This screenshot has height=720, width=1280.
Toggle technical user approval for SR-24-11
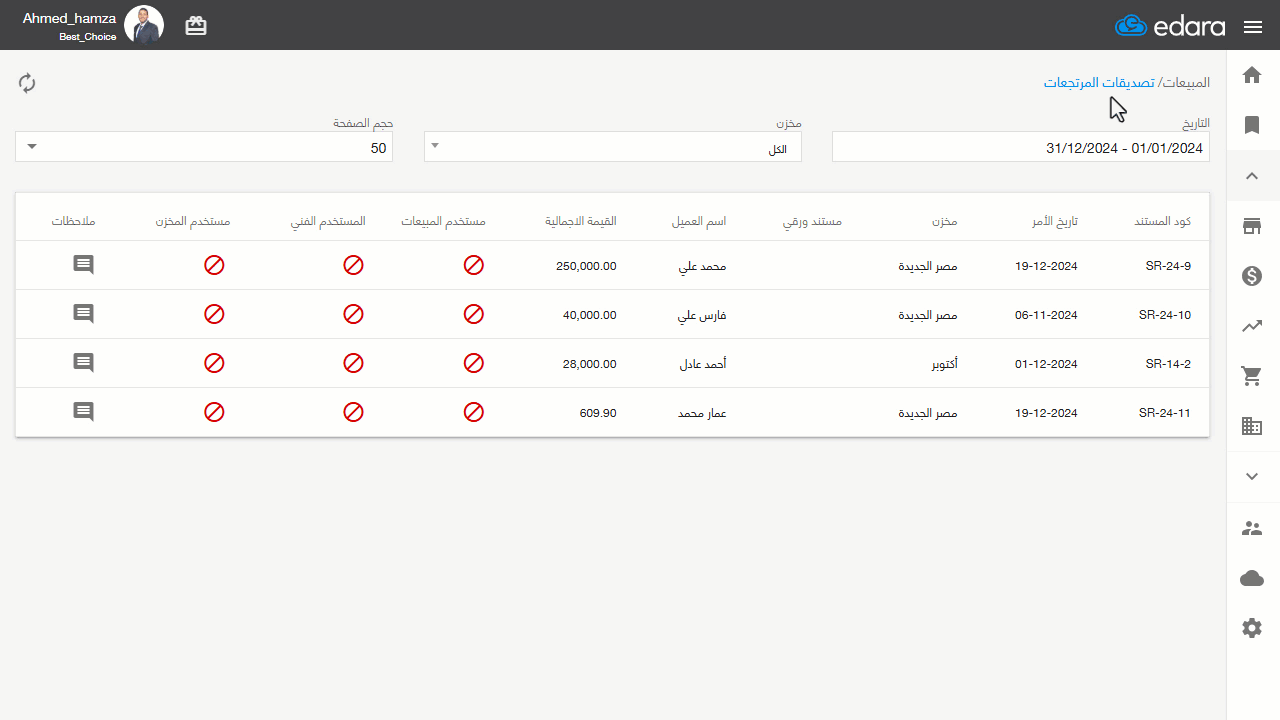pyautogui.click(x=353, y=412)
